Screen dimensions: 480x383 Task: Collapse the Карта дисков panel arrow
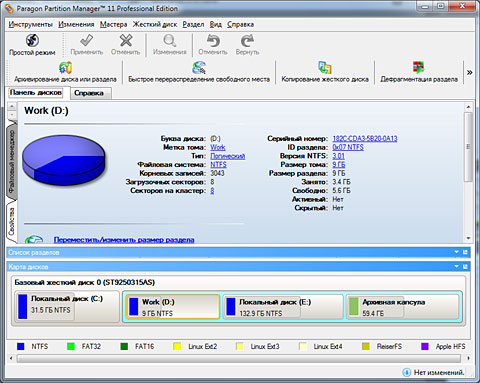coord(457,267)
